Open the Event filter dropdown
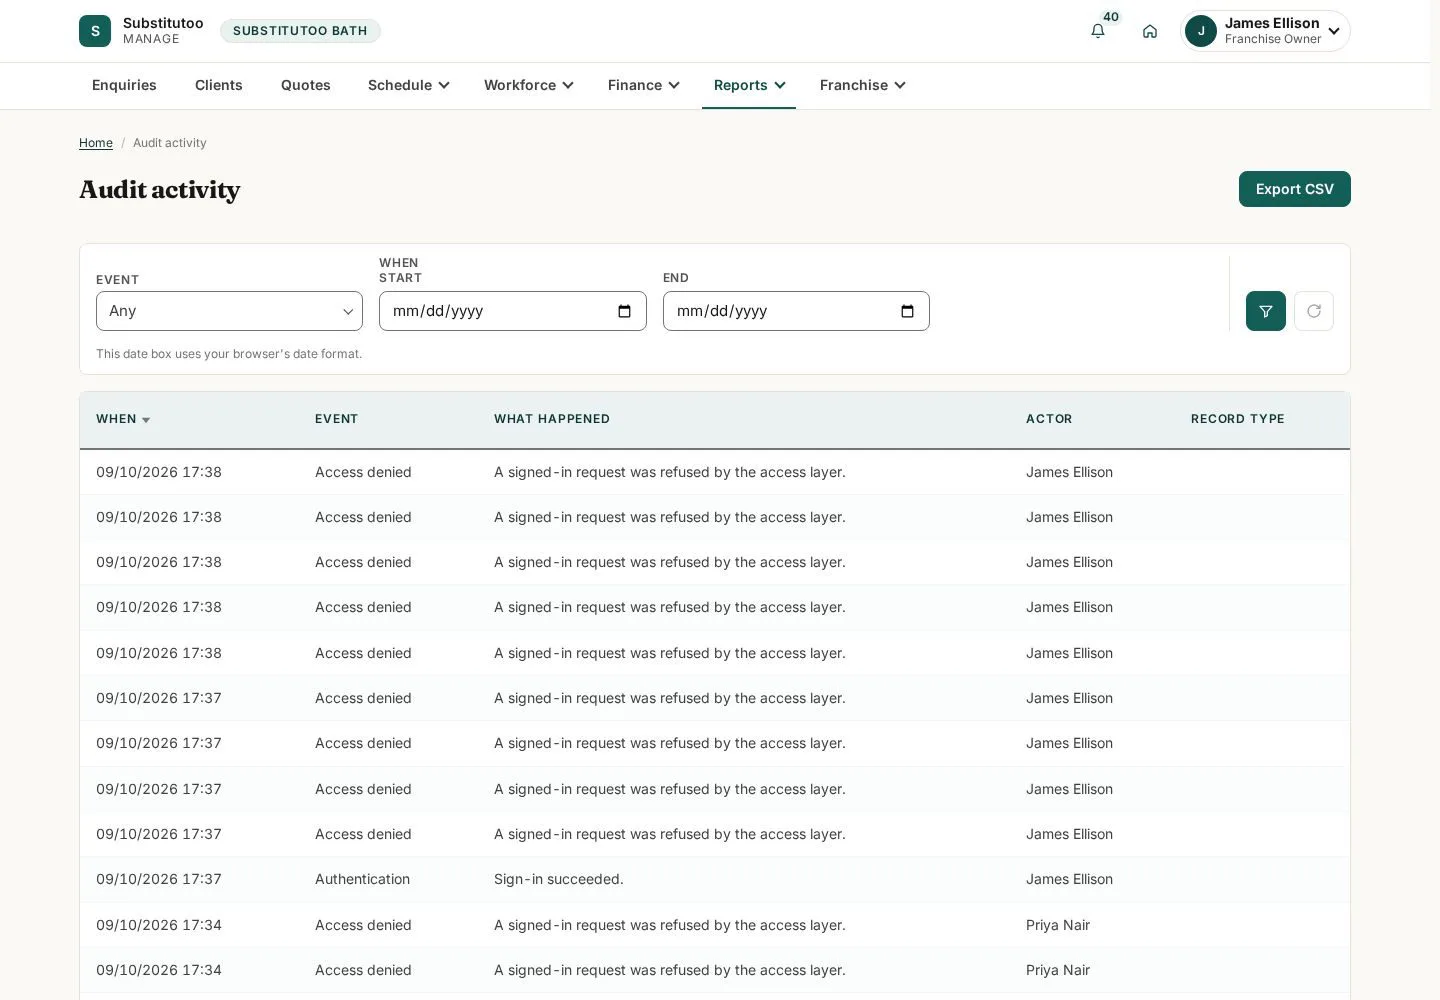1440x1000 pixels. pos(229,311)
